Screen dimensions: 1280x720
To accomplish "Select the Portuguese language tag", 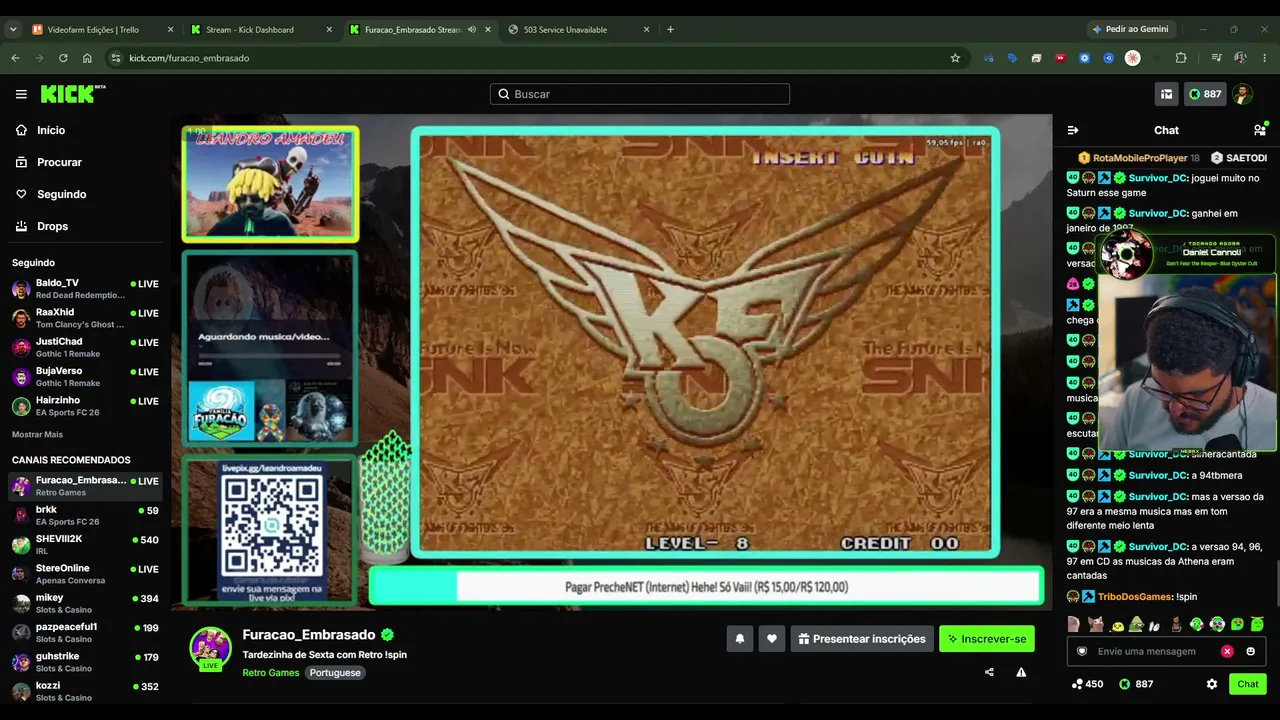I will [335, 673].
